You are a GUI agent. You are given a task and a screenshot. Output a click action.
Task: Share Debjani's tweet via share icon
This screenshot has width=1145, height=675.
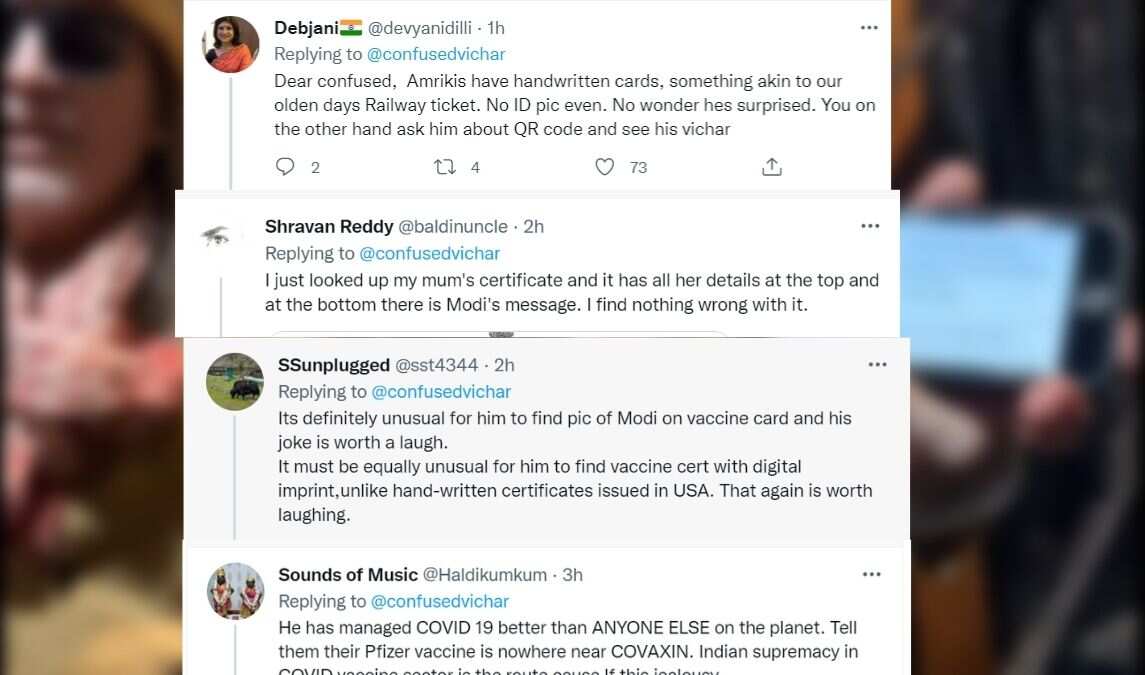pyautogui.click(x=772, y=167)
